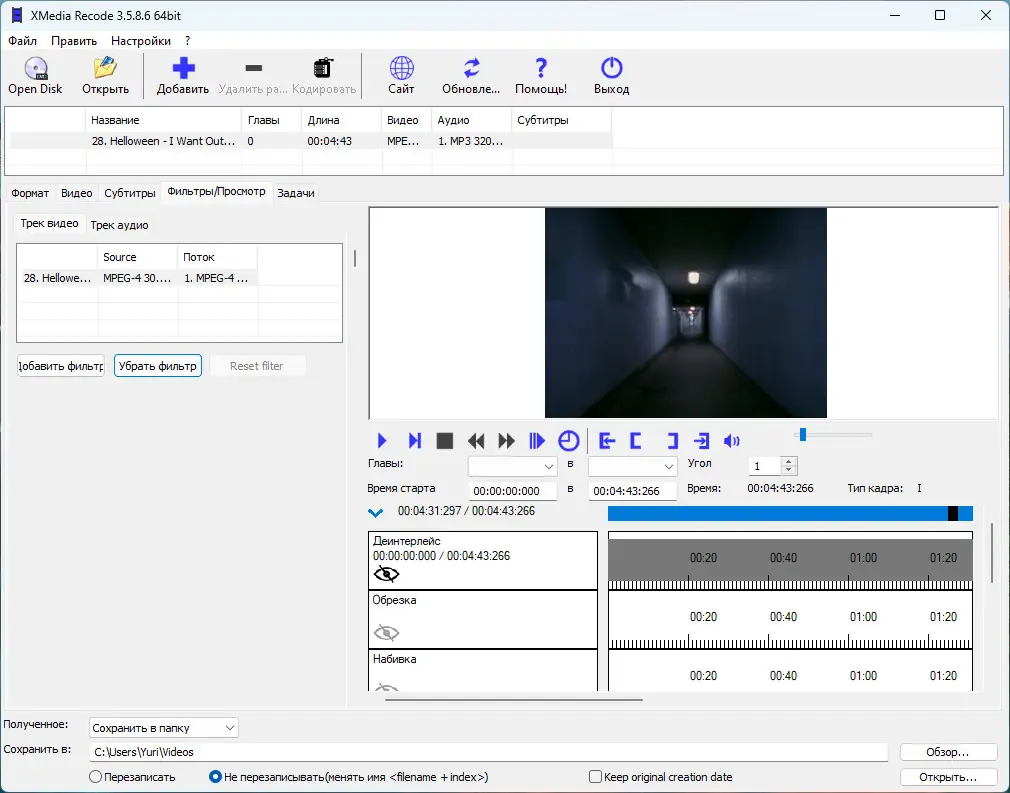Toggle Обрезка filter visibility eye
This screenshot has height=793, width=1010.
point(386,632)
